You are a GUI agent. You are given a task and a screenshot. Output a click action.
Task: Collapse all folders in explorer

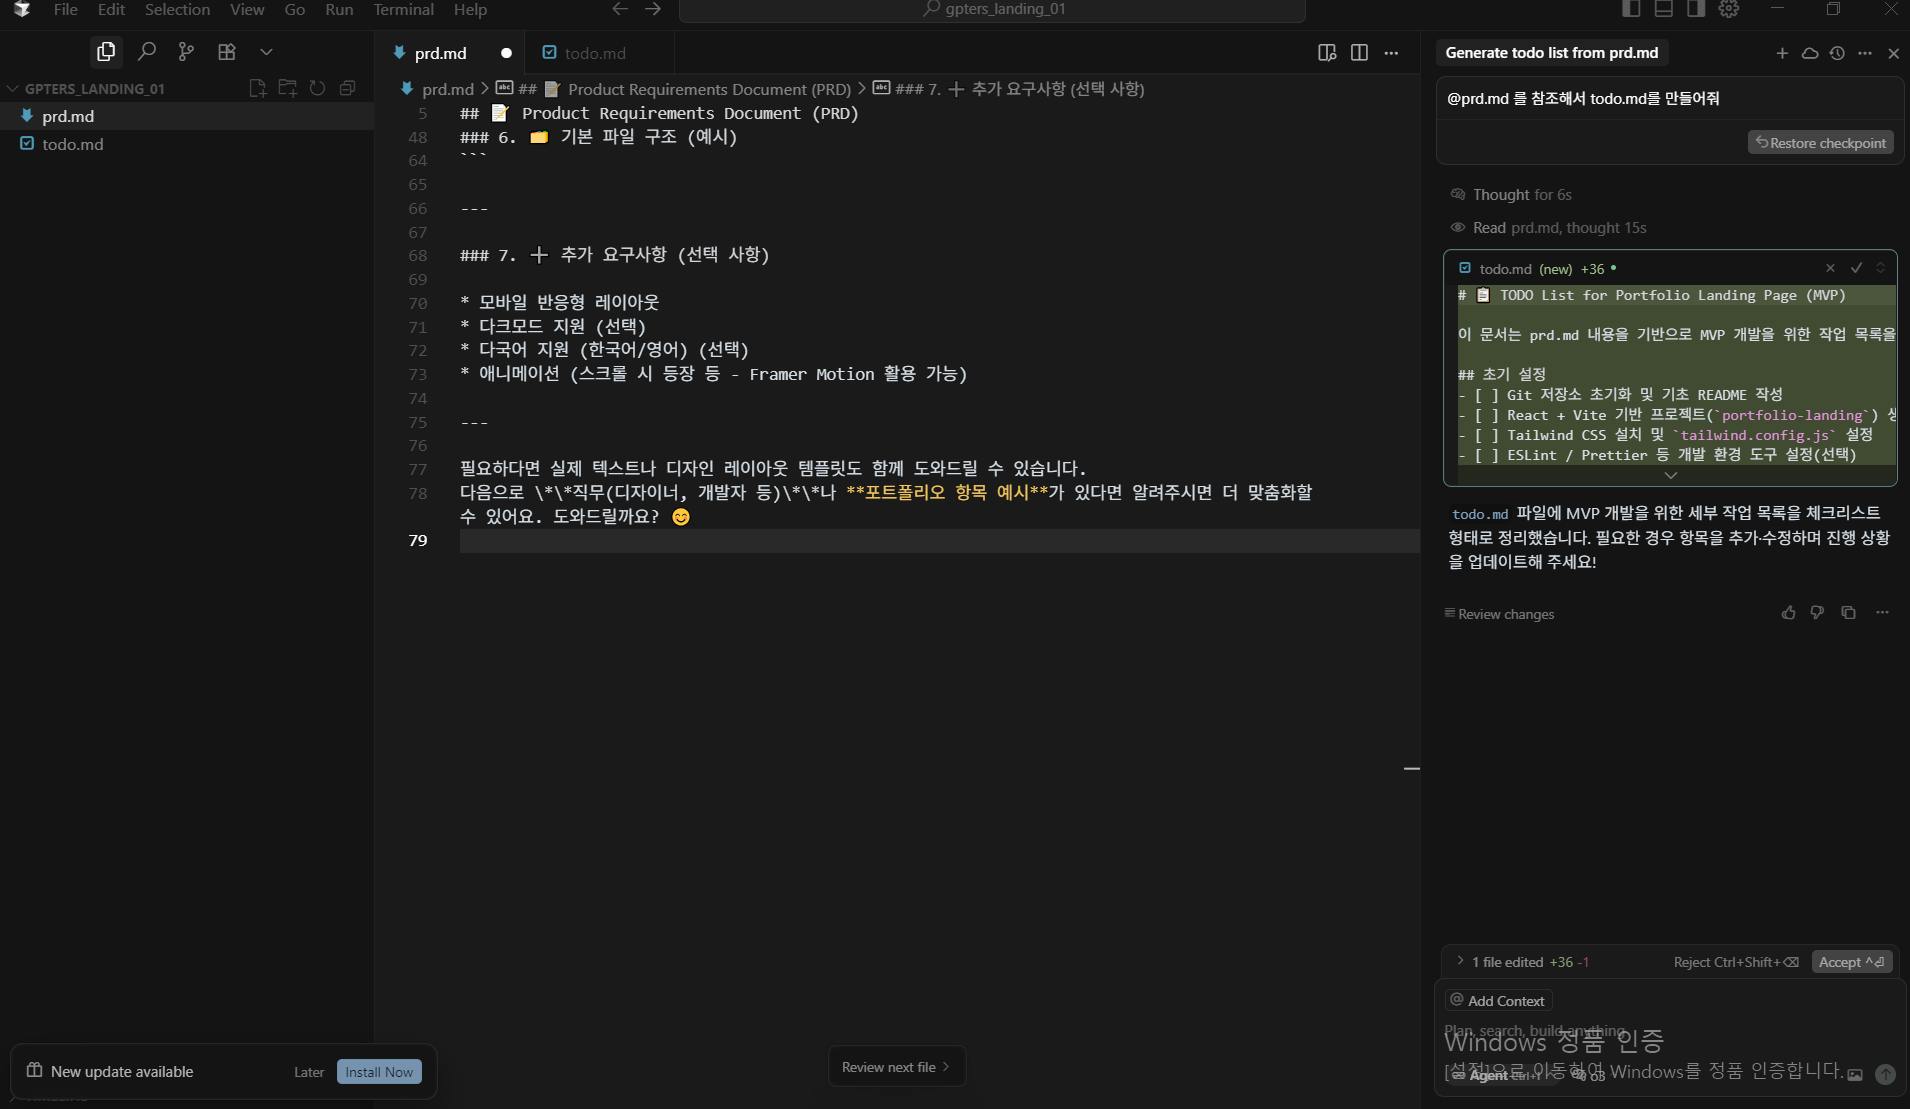[347, 88]
